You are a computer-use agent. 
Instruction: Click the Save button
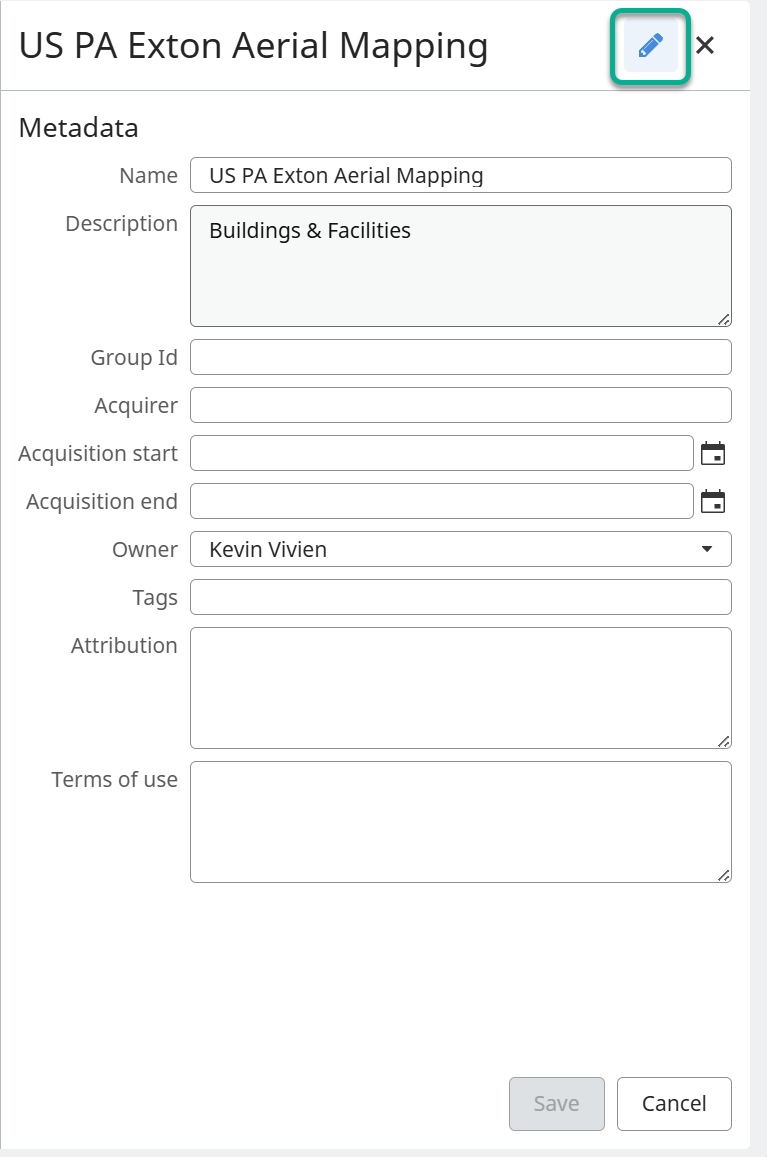click(556, 1103)
